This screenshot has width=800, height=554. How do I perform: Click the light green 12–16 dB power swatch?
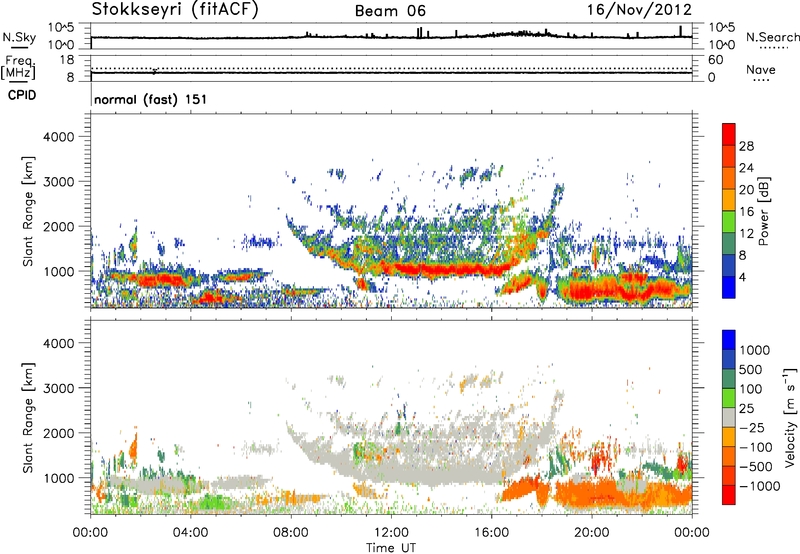[729, 221]
